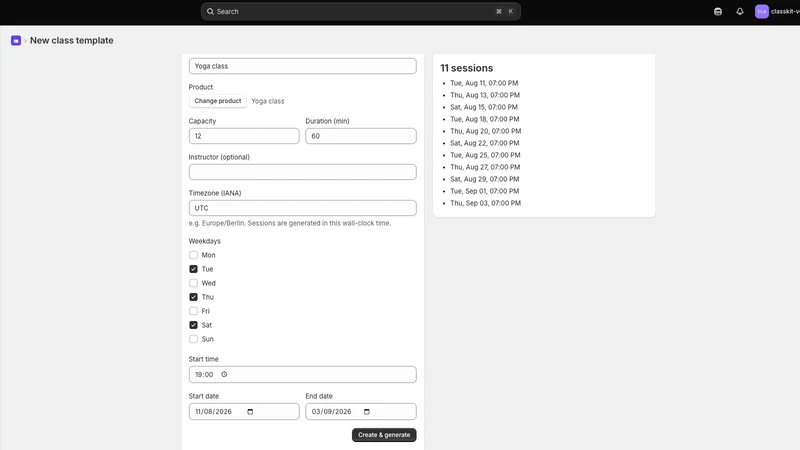This screenshot has height=450, width=800.
Task: Click the Start time field 19:00
Action: point(303,374)
